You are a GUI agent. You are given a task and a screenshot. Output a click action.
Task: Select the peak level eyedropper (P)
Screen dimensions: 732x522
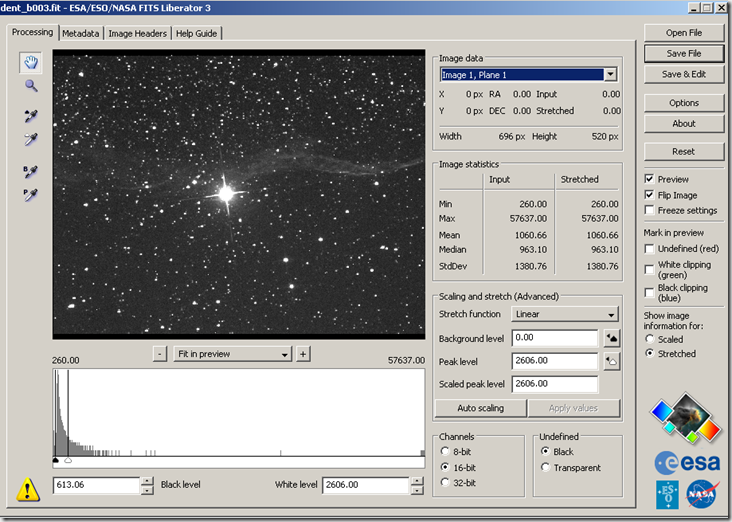(30, 195)
